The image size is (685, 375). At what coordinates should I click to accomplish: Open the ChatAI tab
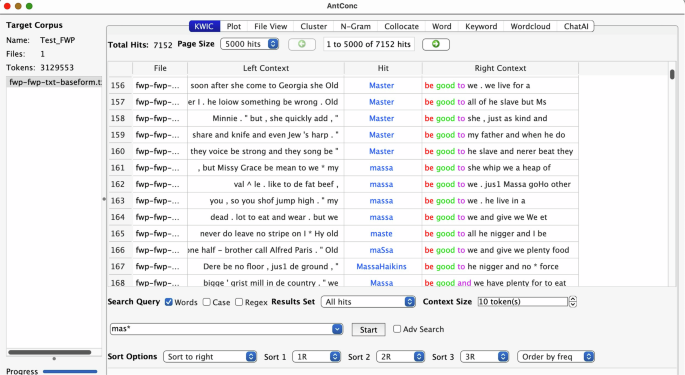pyautogui.click(x=575, y=26)
